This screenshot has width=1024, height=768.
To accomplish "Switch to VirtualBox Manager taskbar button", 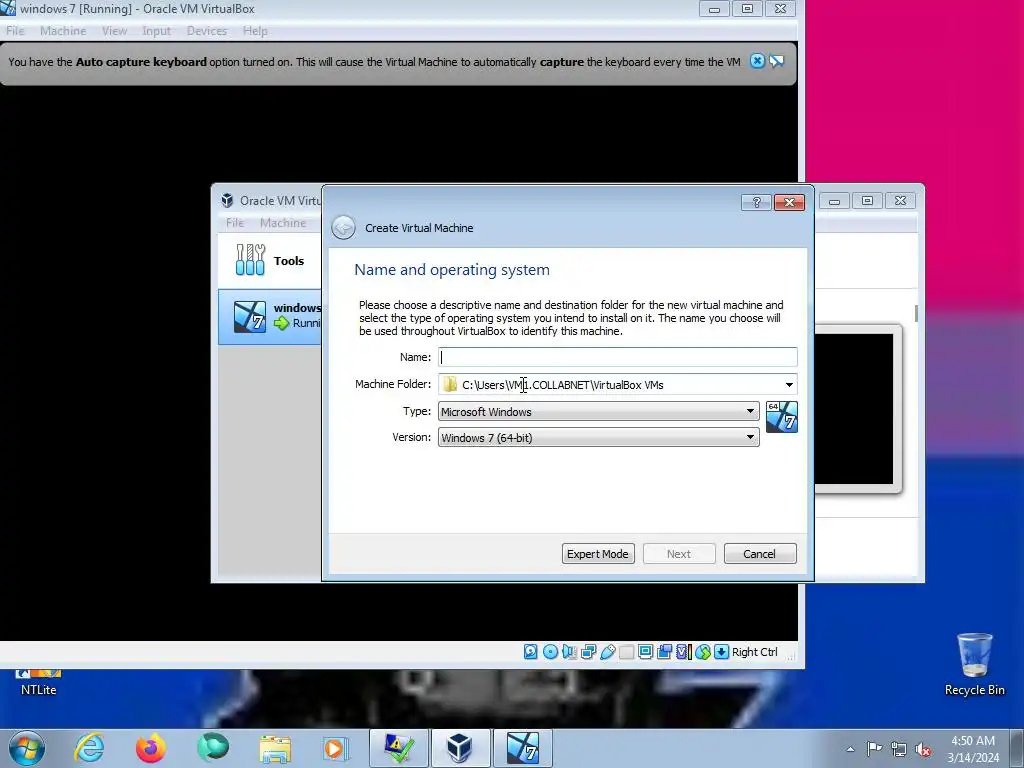I will [460, 748].
